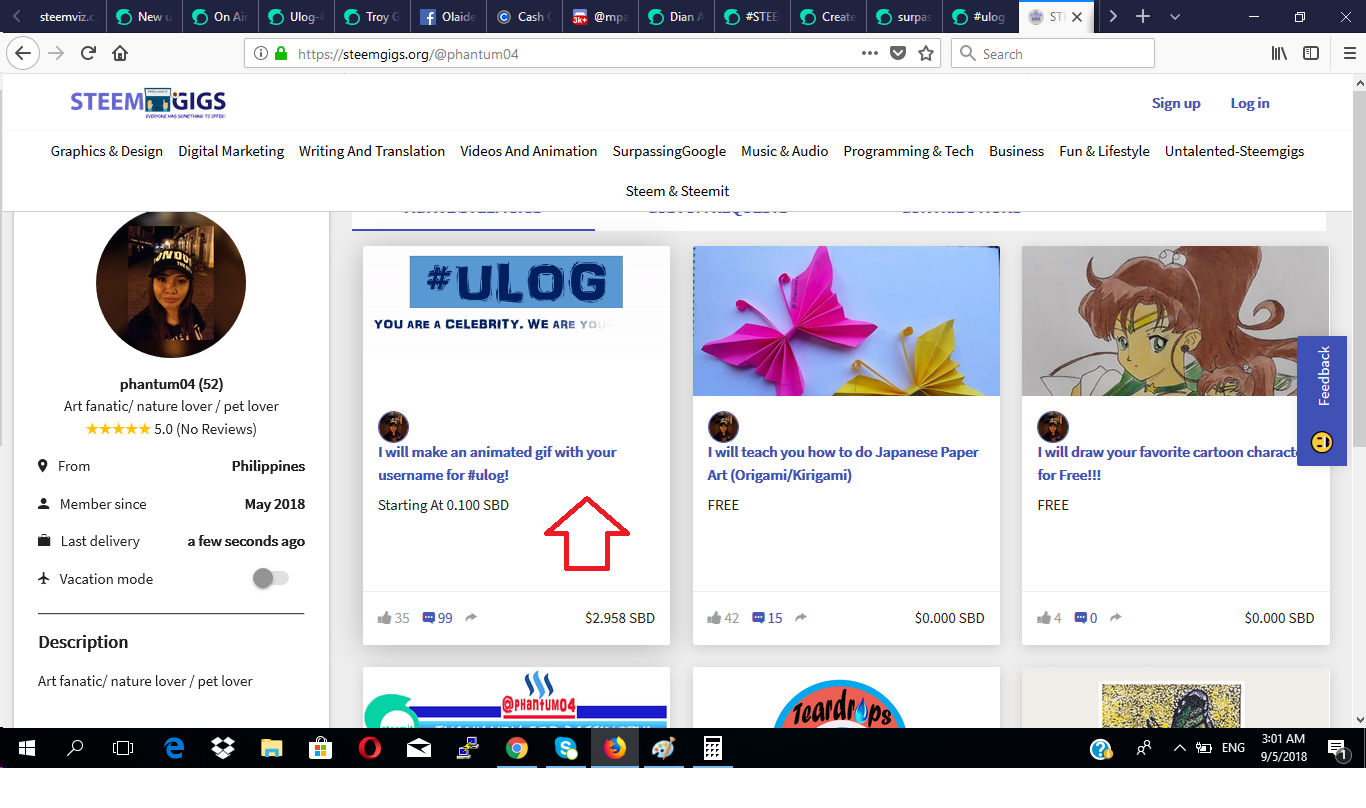Open the animated gif for #ulog gig title
1366x808 pixels.
(497, 464)
